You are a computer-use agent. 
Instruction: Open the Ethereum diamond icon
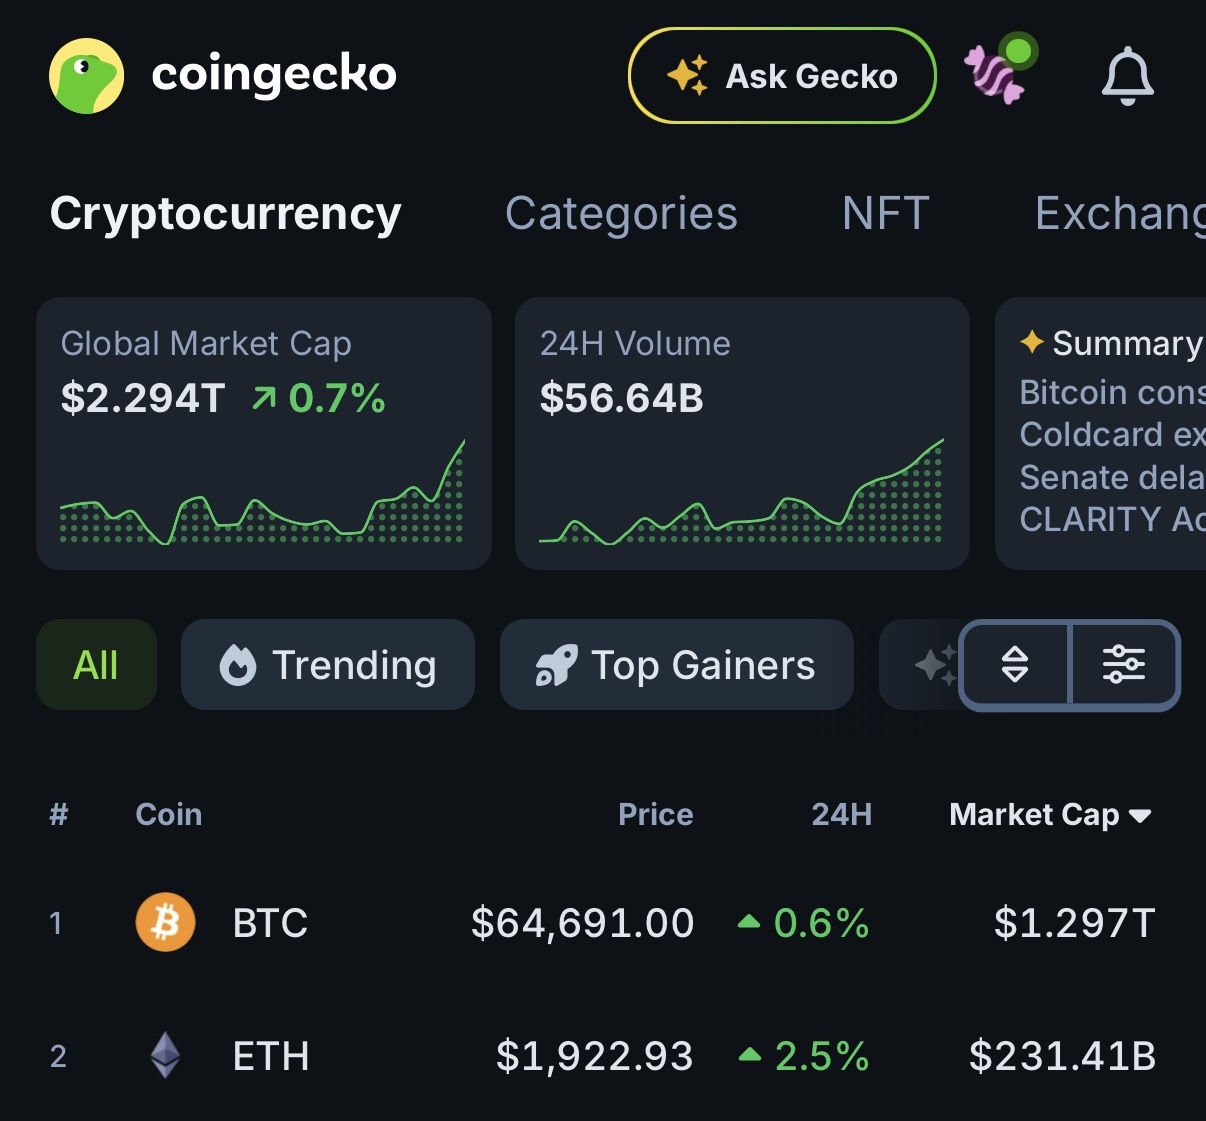(165, 1055)
